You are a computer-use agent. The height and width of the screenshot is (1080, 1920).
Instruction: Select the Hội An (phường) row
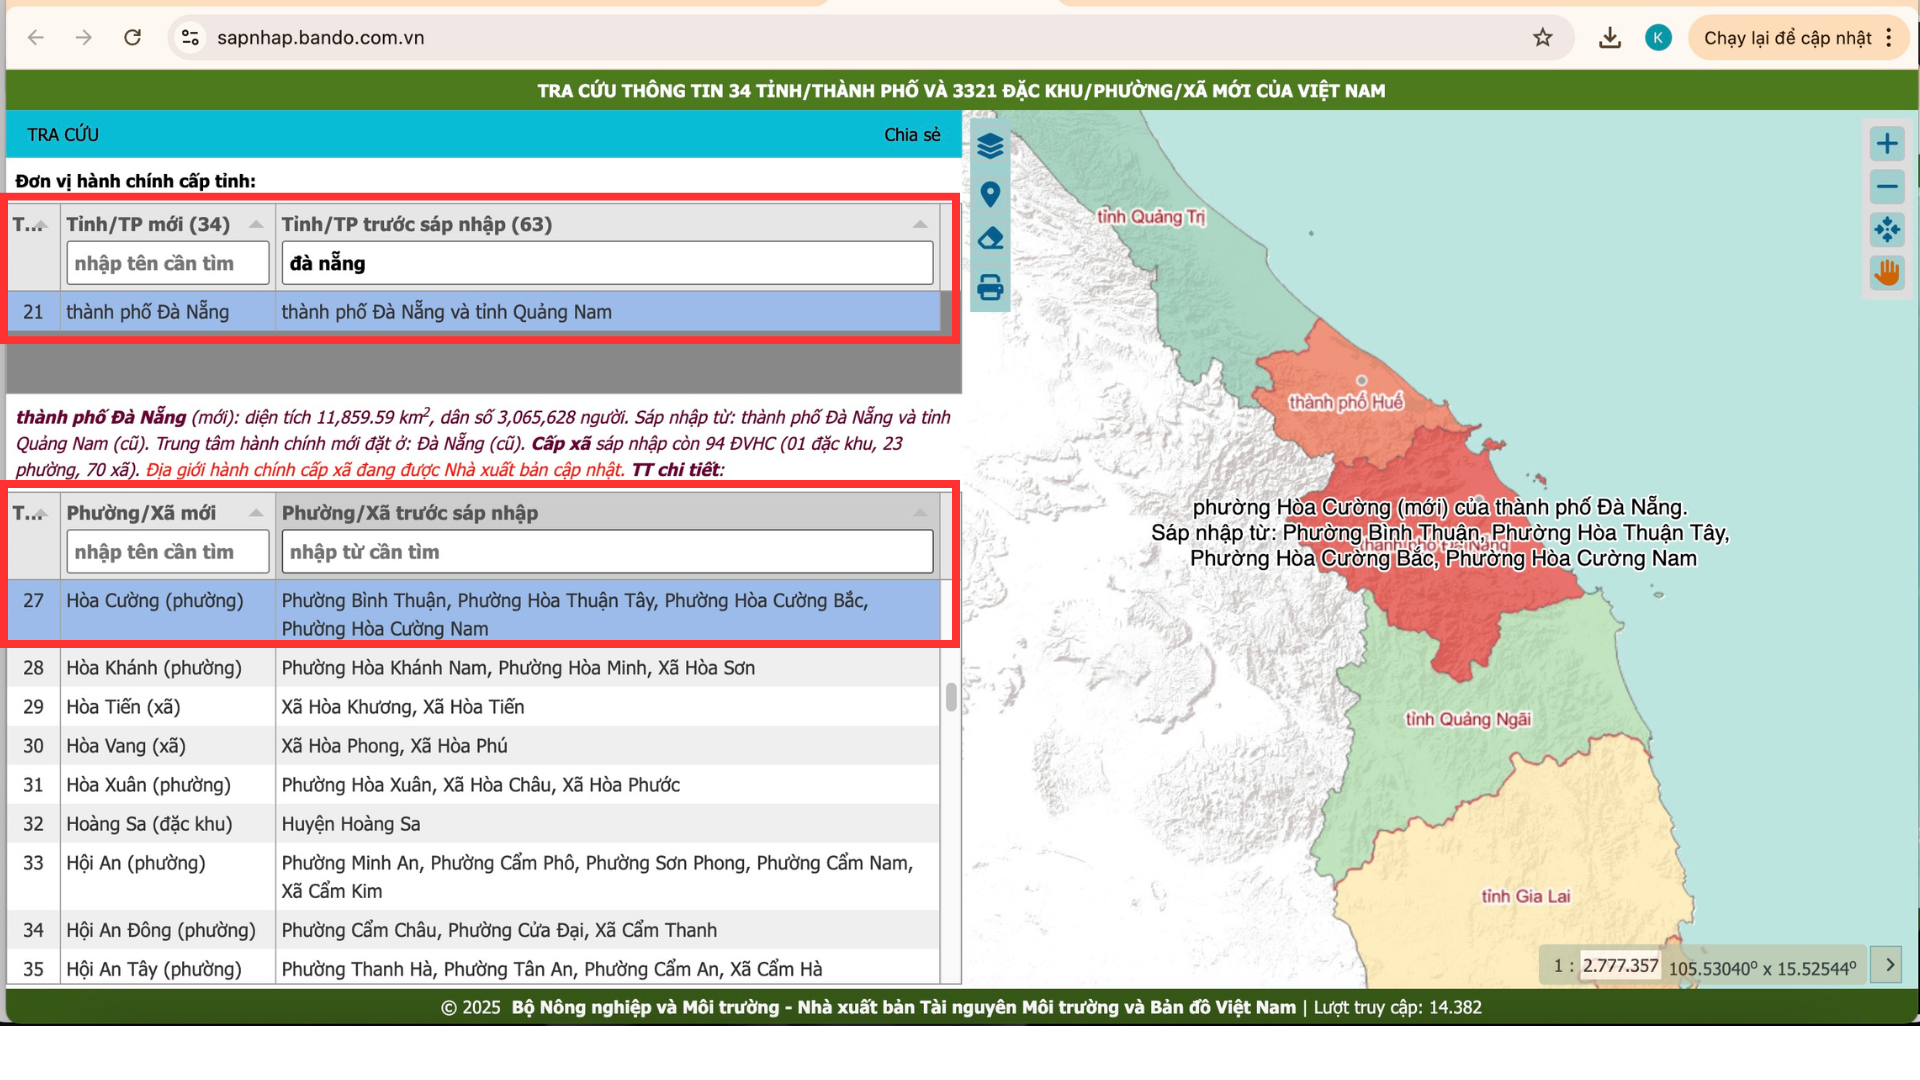pos(474,877)
